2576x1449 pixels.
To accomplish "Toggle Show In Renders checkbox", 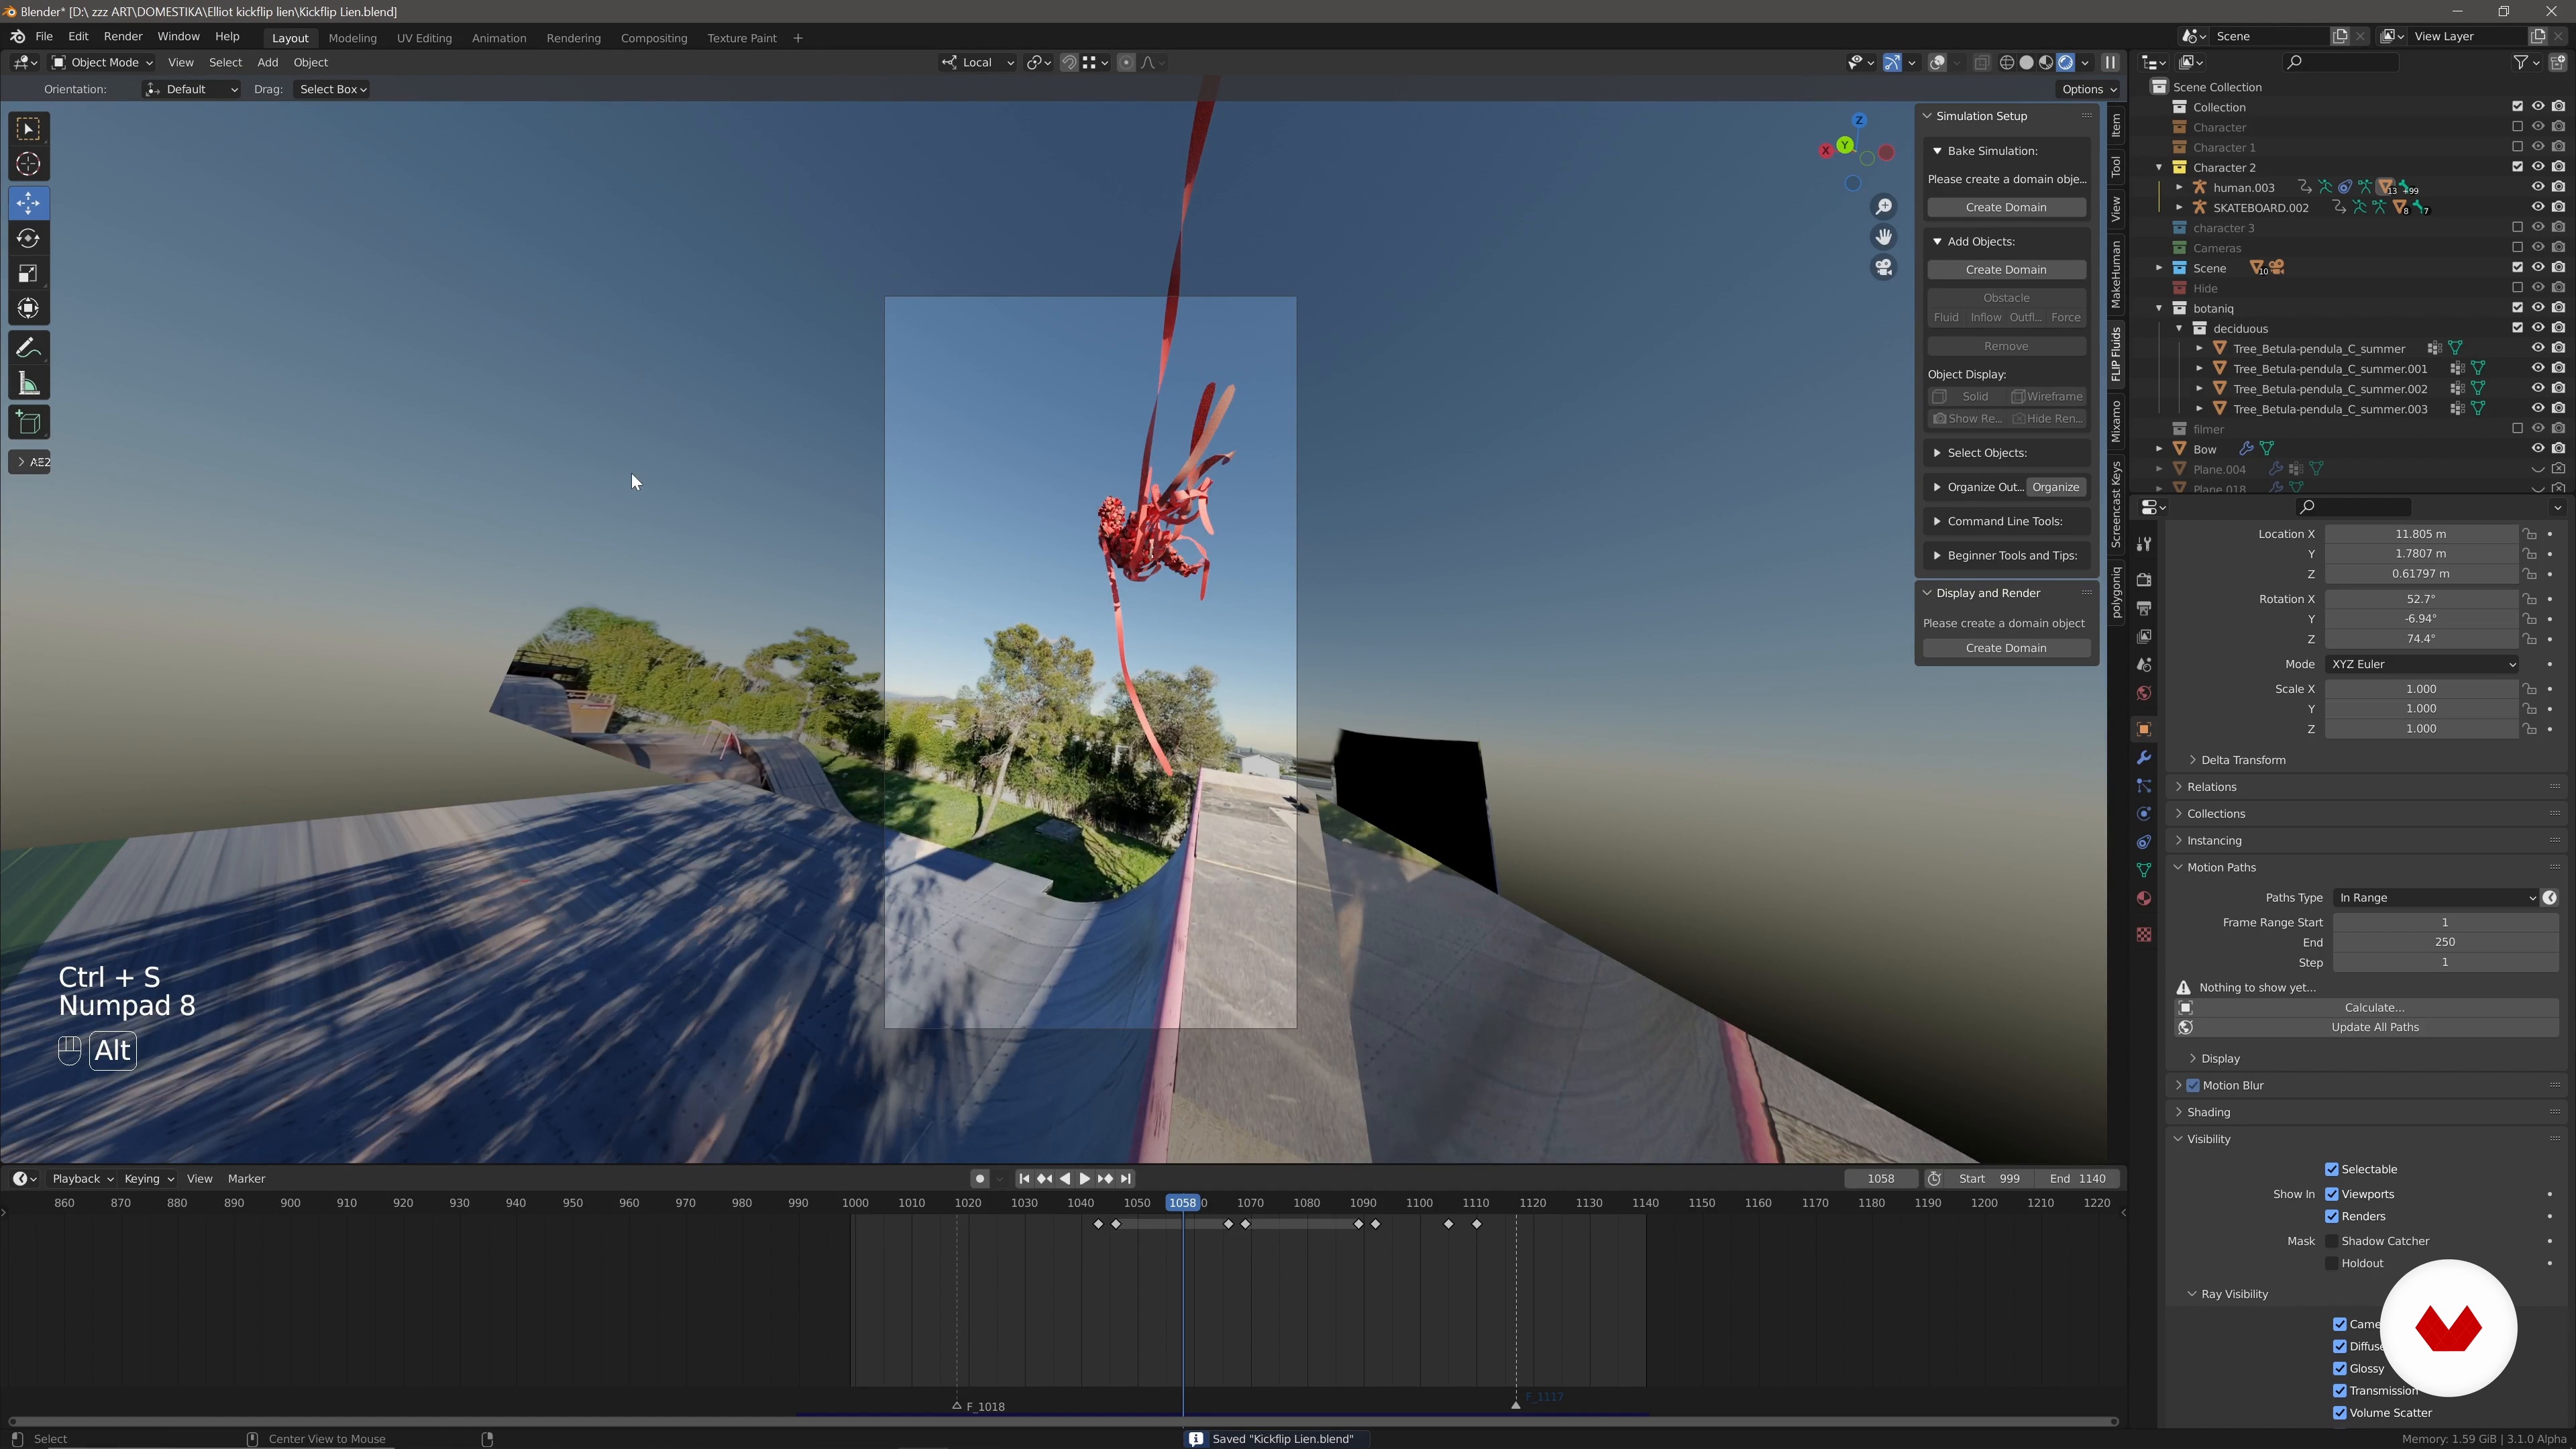I will [x=2332, y=1216].
